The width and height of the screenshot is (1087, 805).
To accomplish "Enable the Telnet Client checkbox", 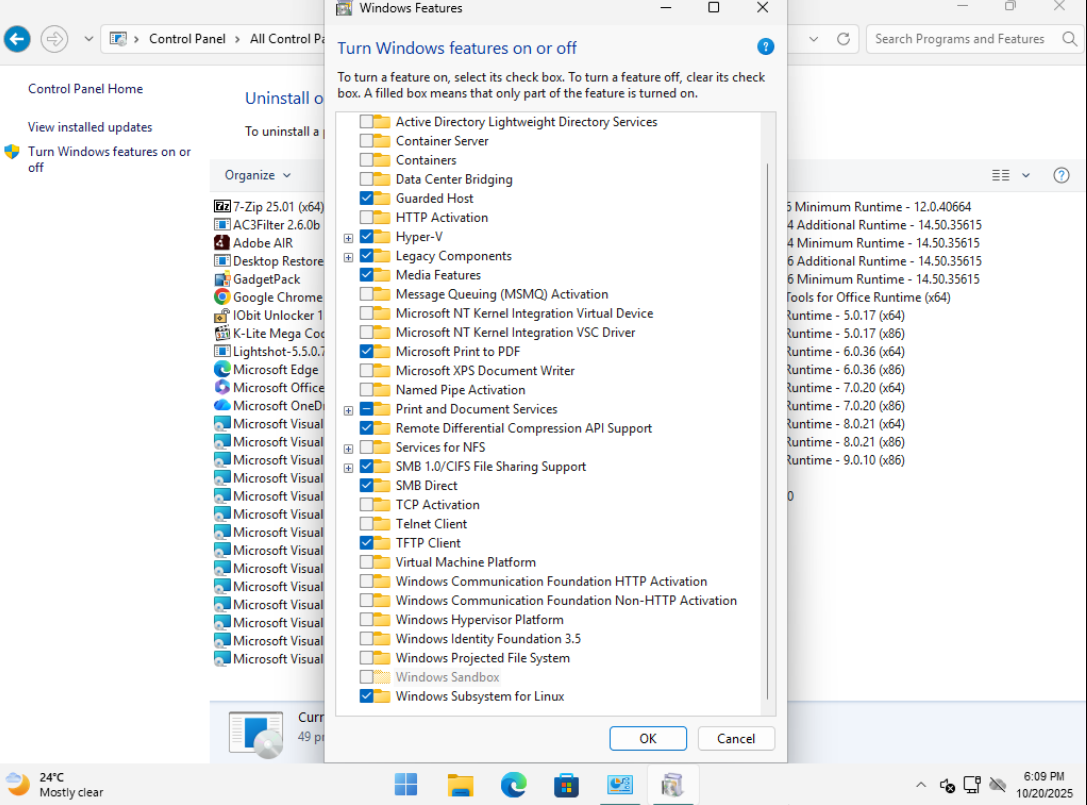I will tap(367, 524).
